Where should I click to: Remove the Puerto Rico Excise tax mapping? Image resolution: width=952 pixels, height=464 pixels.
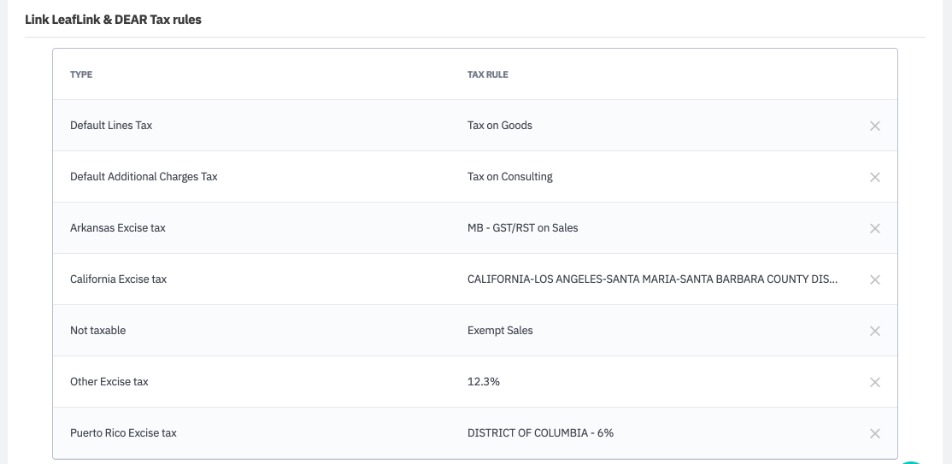tap(875, 433)
